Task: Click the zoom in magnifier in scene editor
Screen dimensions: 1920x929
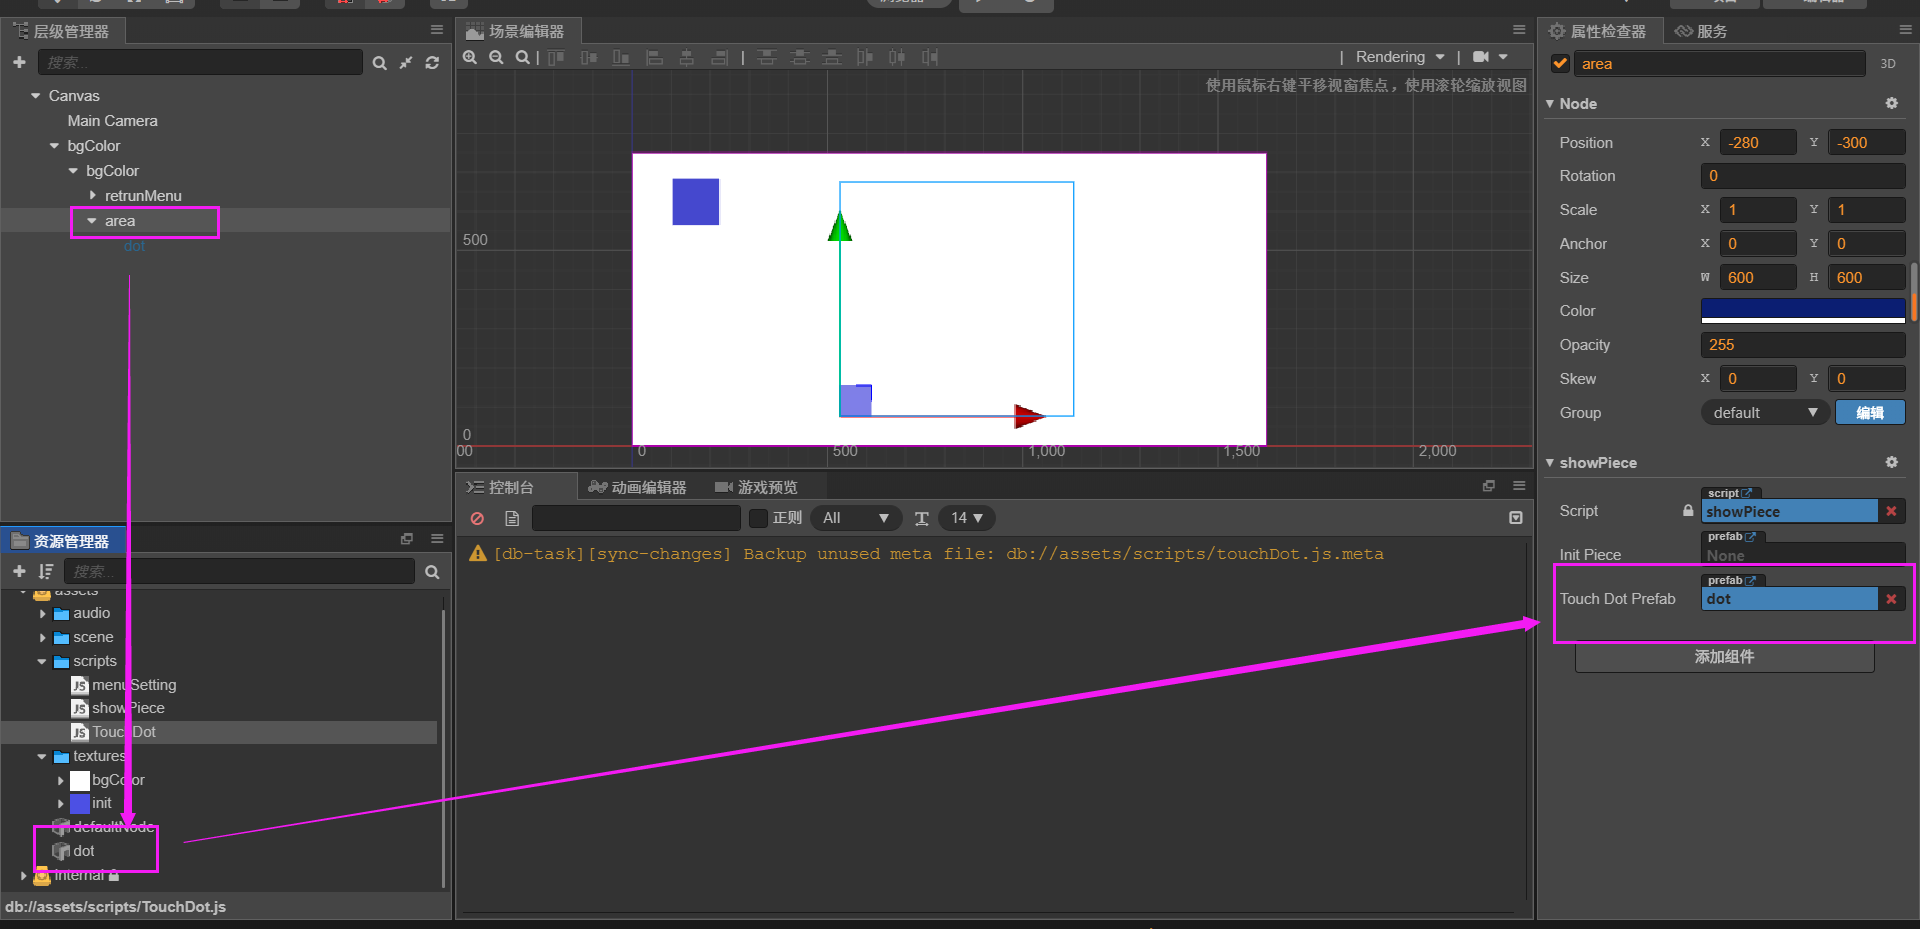Action: tap(470, 57)
